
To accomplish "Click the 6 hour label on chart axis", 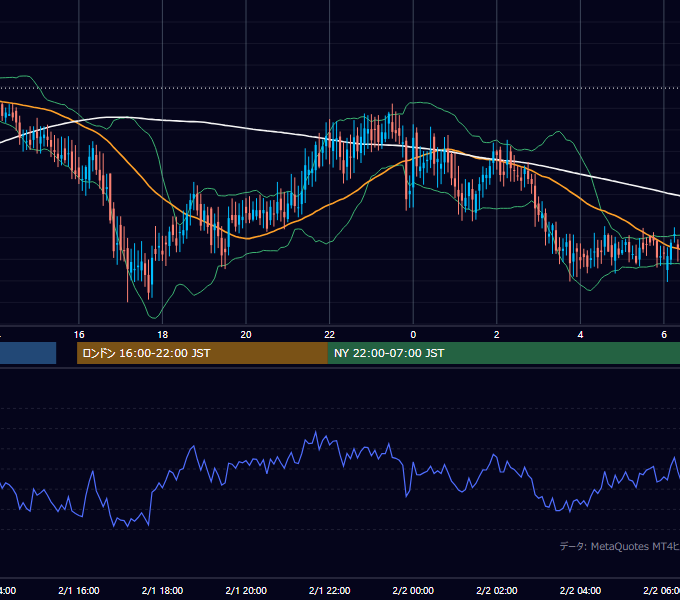I will [x=664, y=335].
